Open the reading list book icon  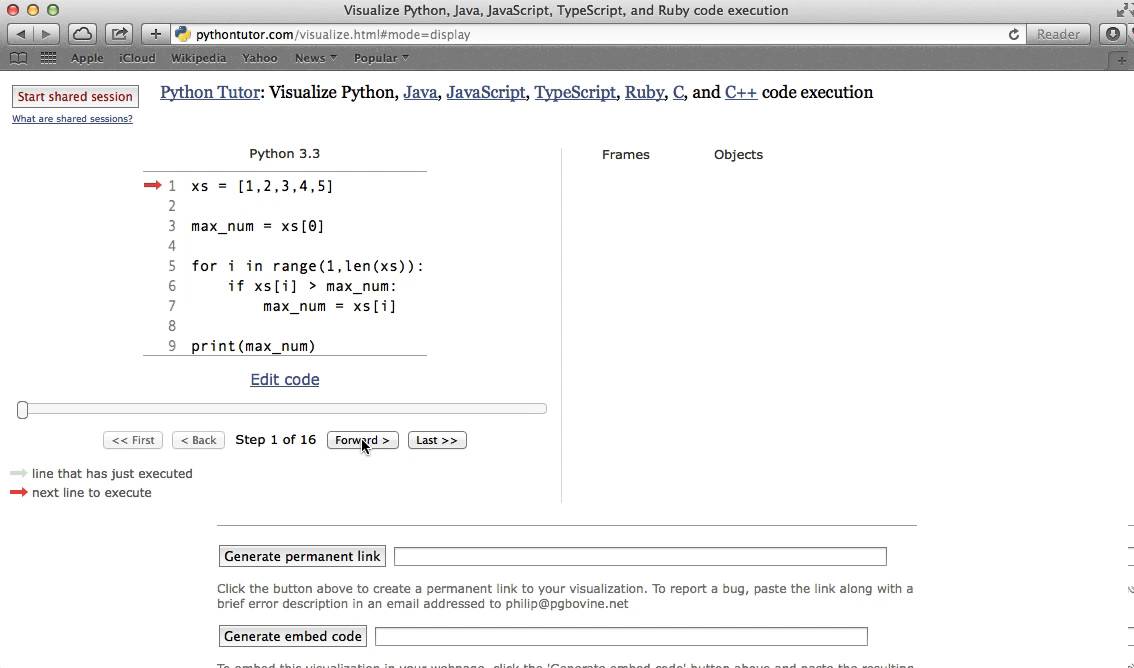coord(19,58)
